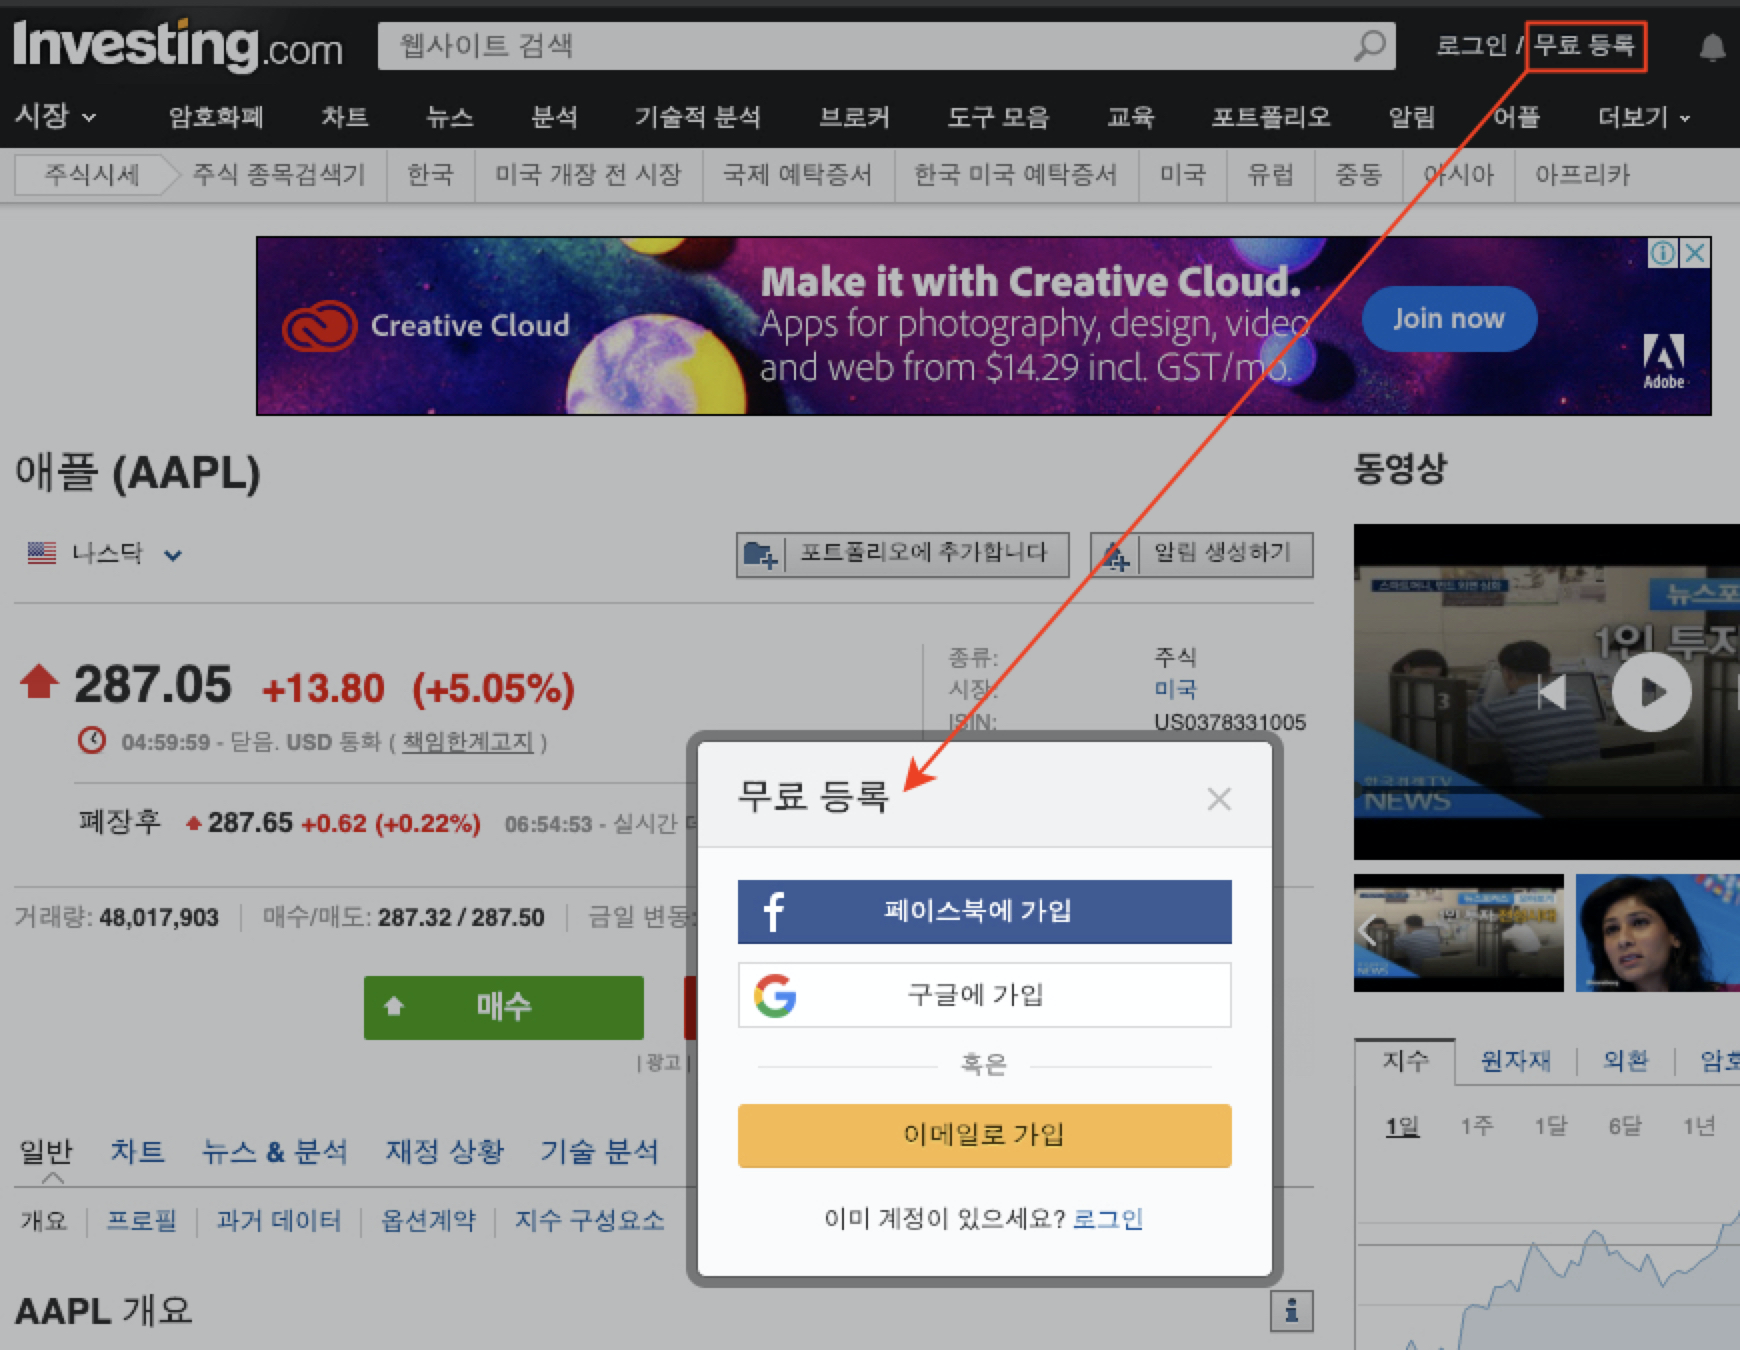Screen dimensions: 1740x1350
Task: Click the red up-arrow beside 287.05
Action: 39,681
